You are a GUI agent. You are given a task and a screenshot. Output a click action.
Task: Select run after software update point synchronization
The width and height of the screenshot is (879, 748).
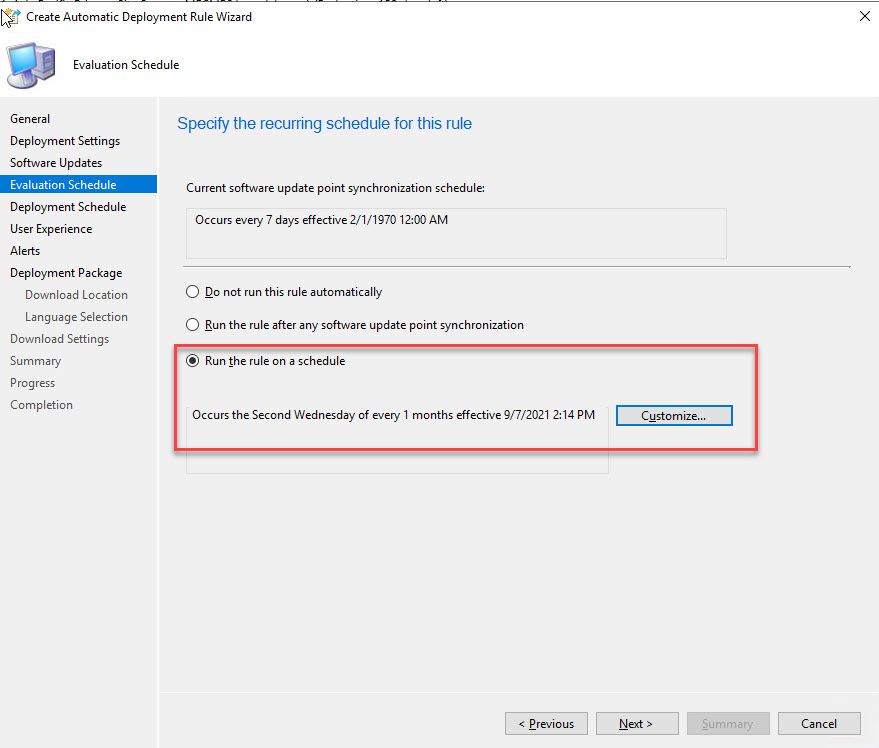[193, 325]
